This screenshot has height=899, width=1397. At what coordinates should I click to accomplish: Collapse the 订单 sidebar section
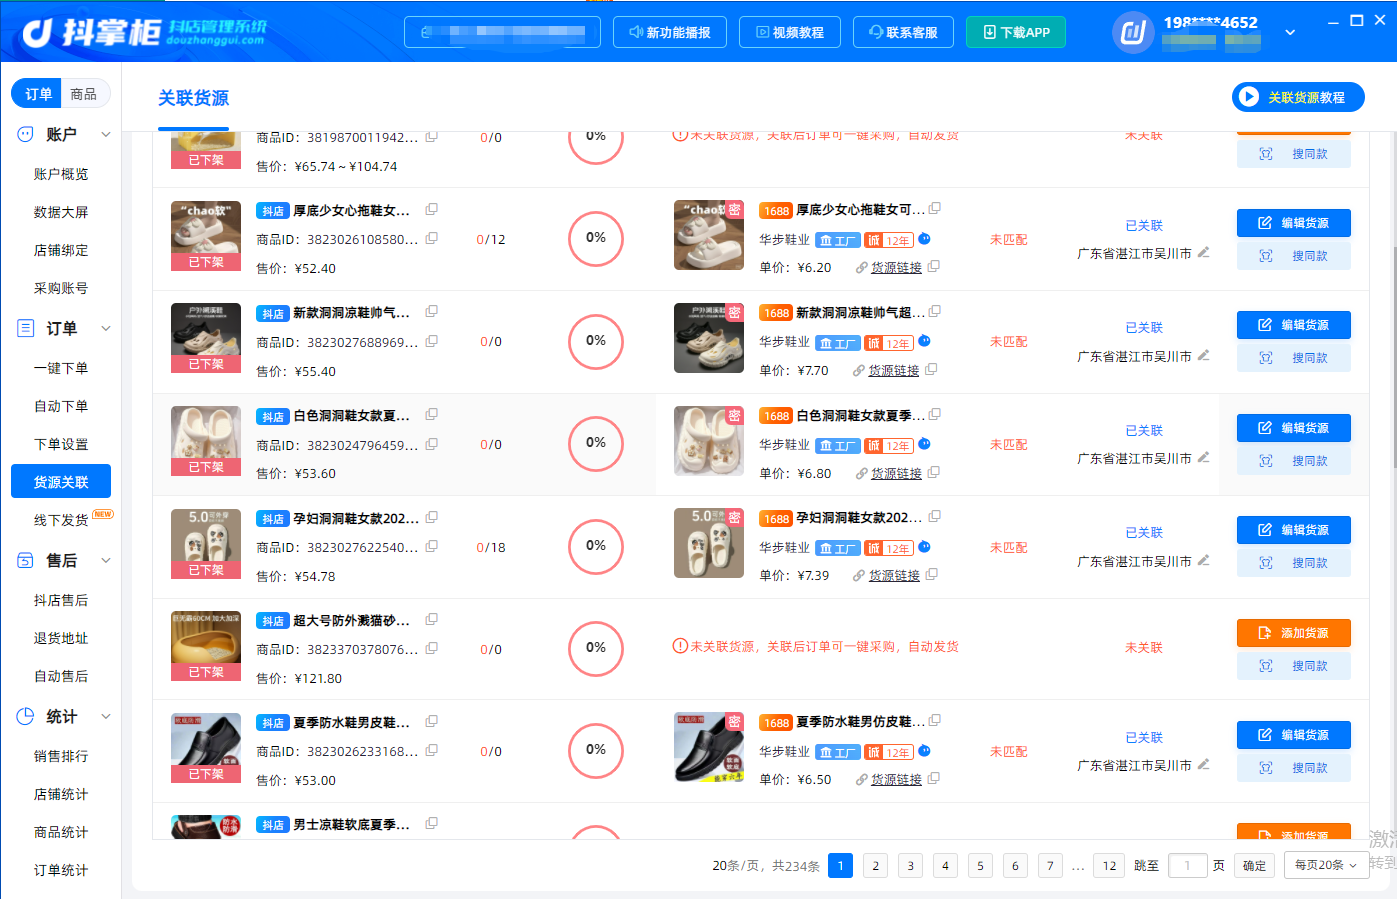[x=106, y=328]
